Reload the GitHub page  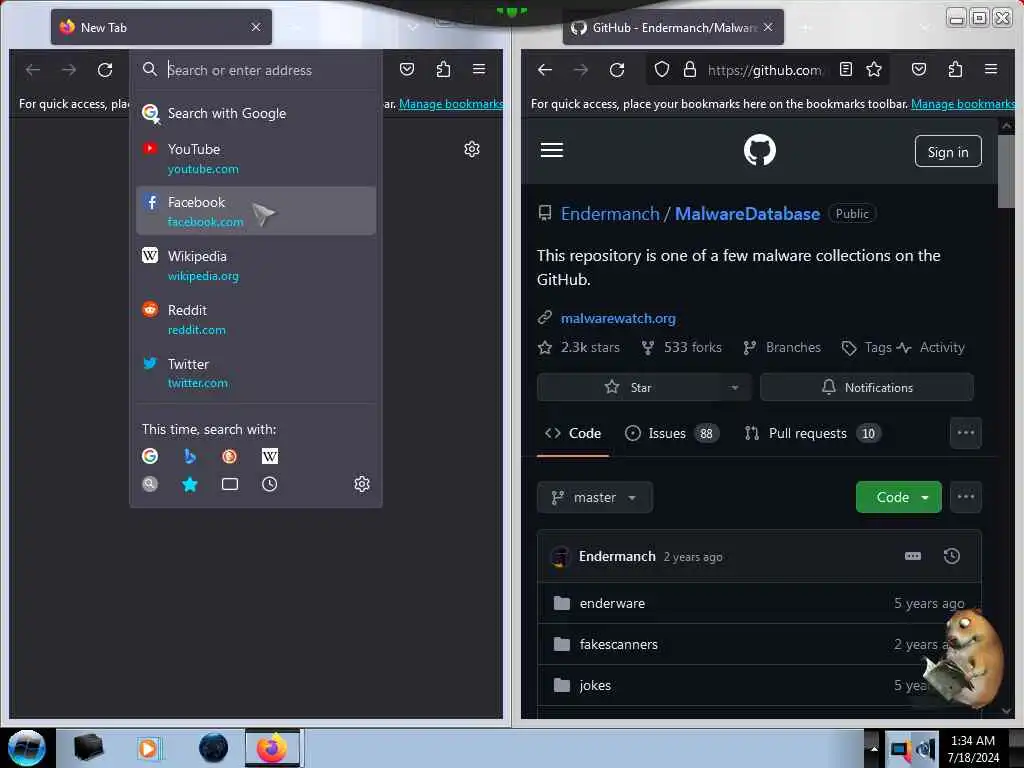[x=616, y=69]
